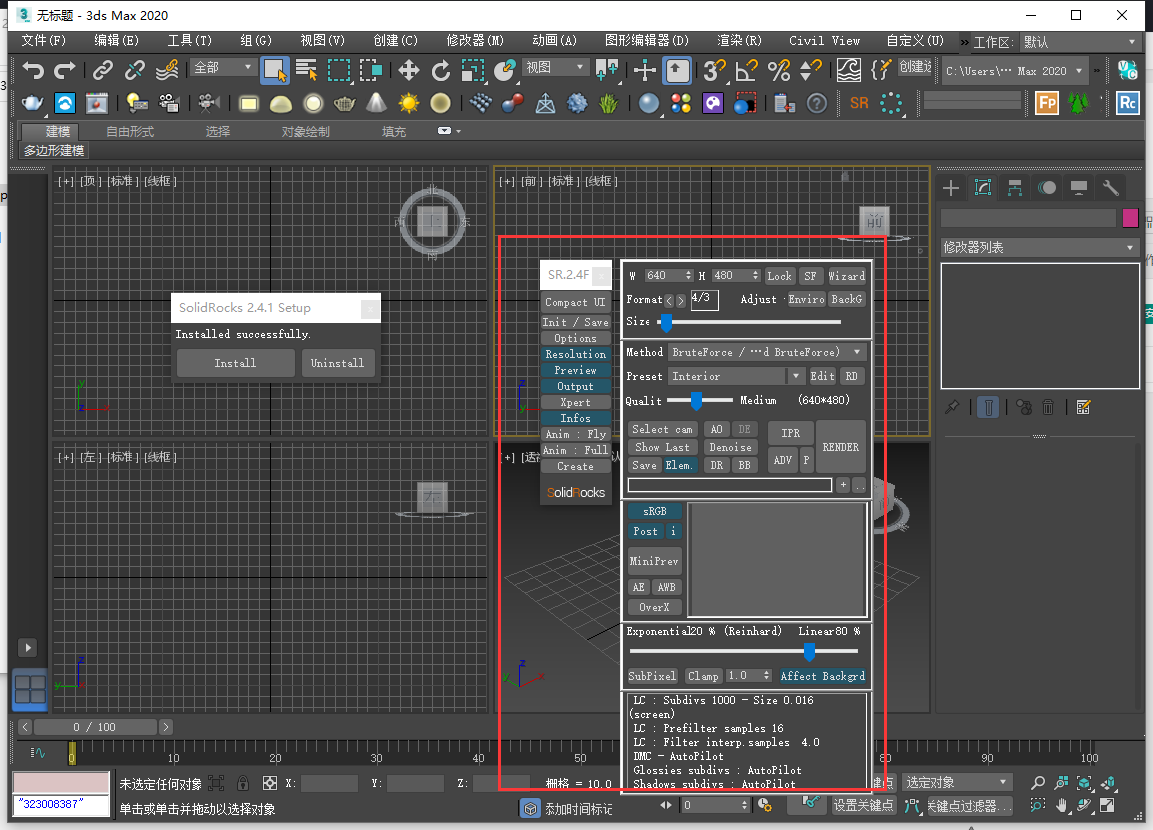The width and height of the screenshot is (1153, 830).
Task: Click the sun light icon
Action: point(408,103)
